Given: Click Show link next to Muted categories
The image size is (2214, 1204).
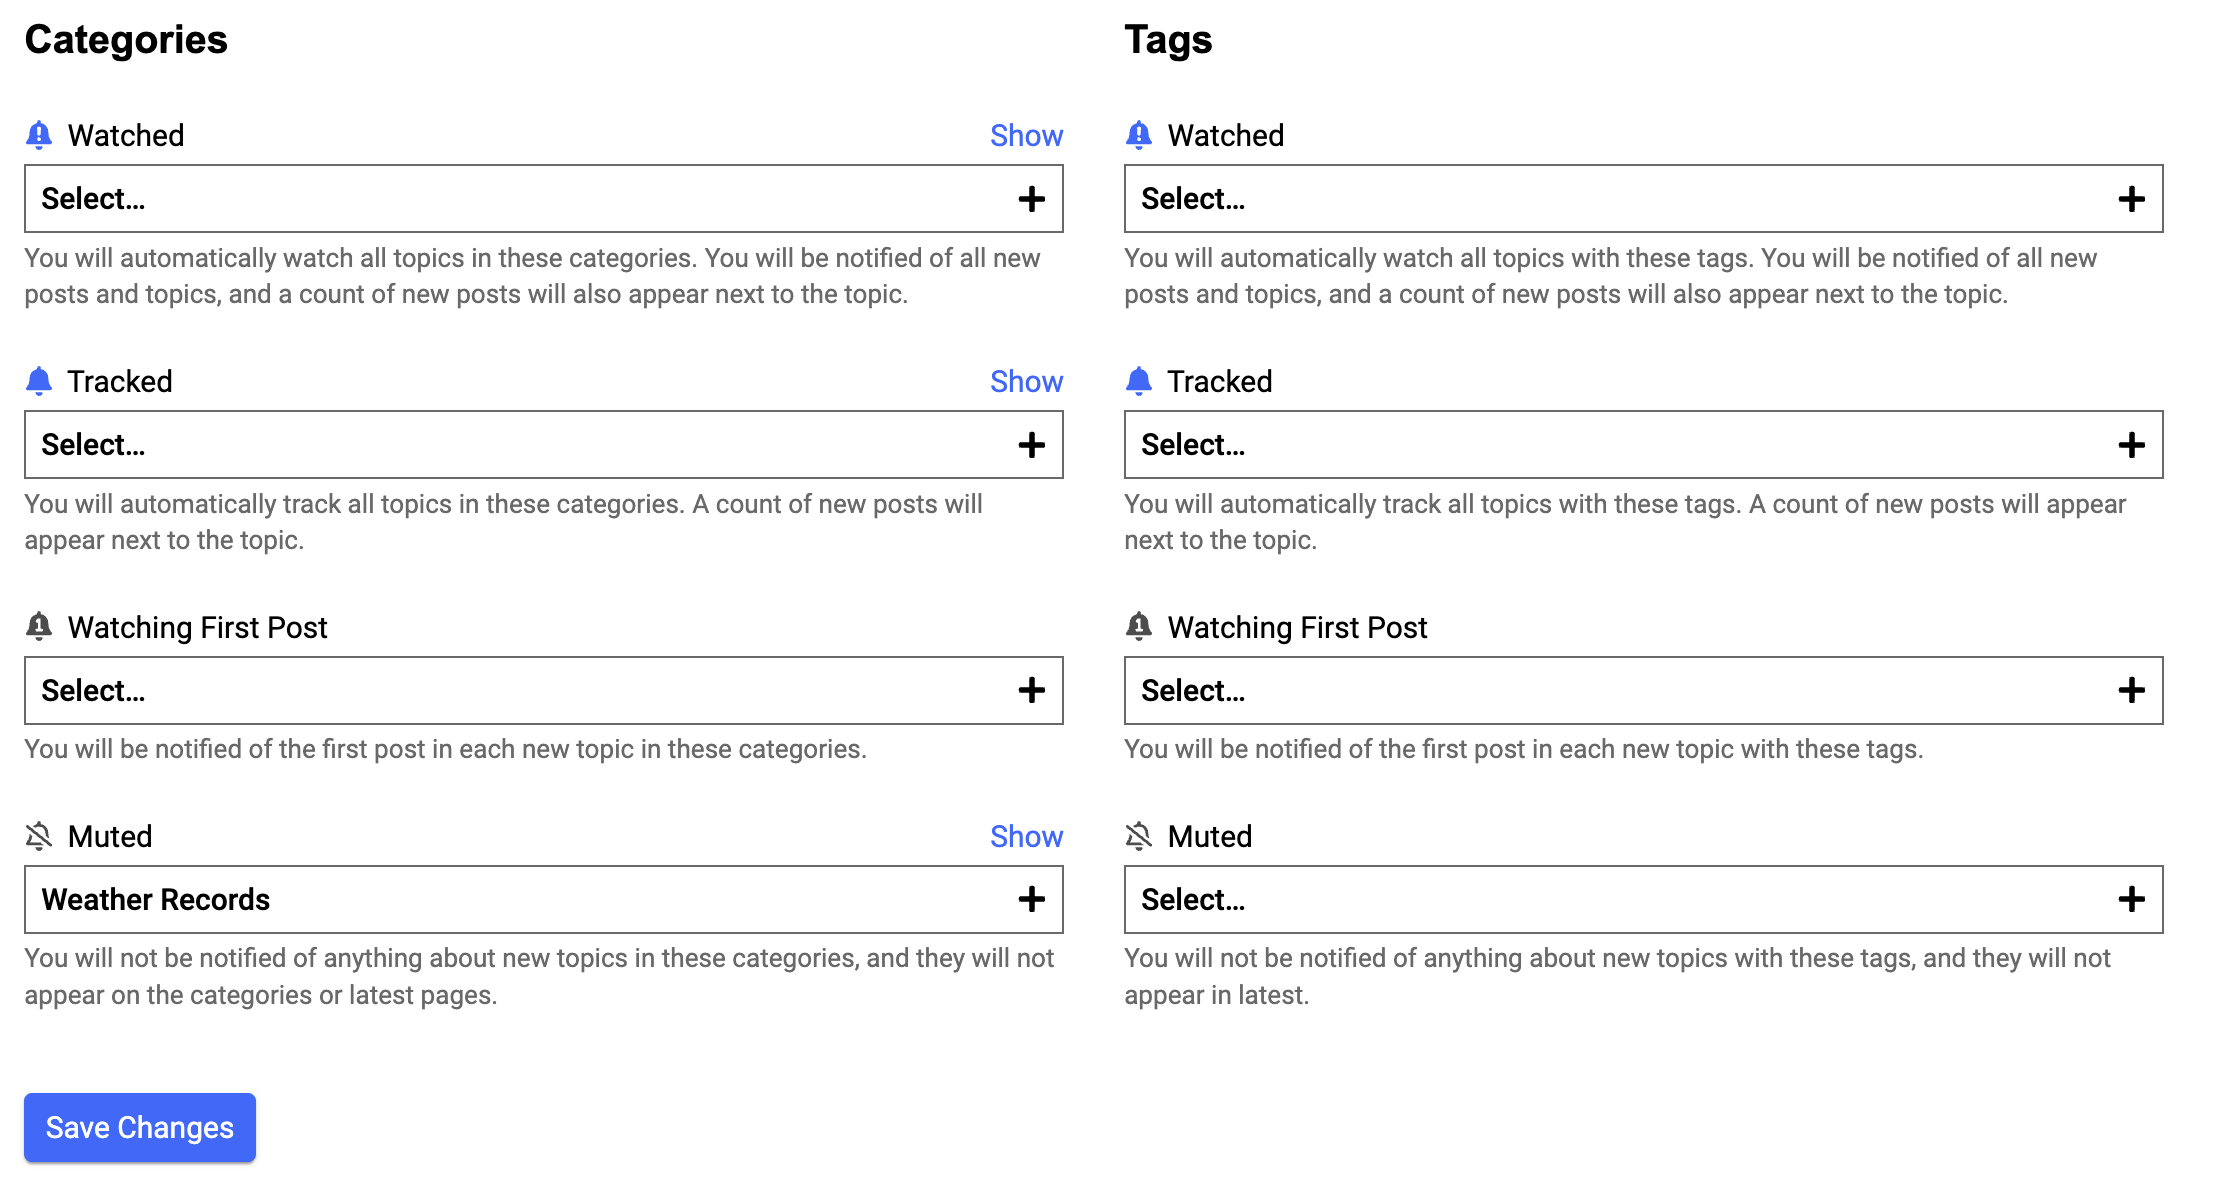Looking at the screenshot, I should (x=1026, y=836).
